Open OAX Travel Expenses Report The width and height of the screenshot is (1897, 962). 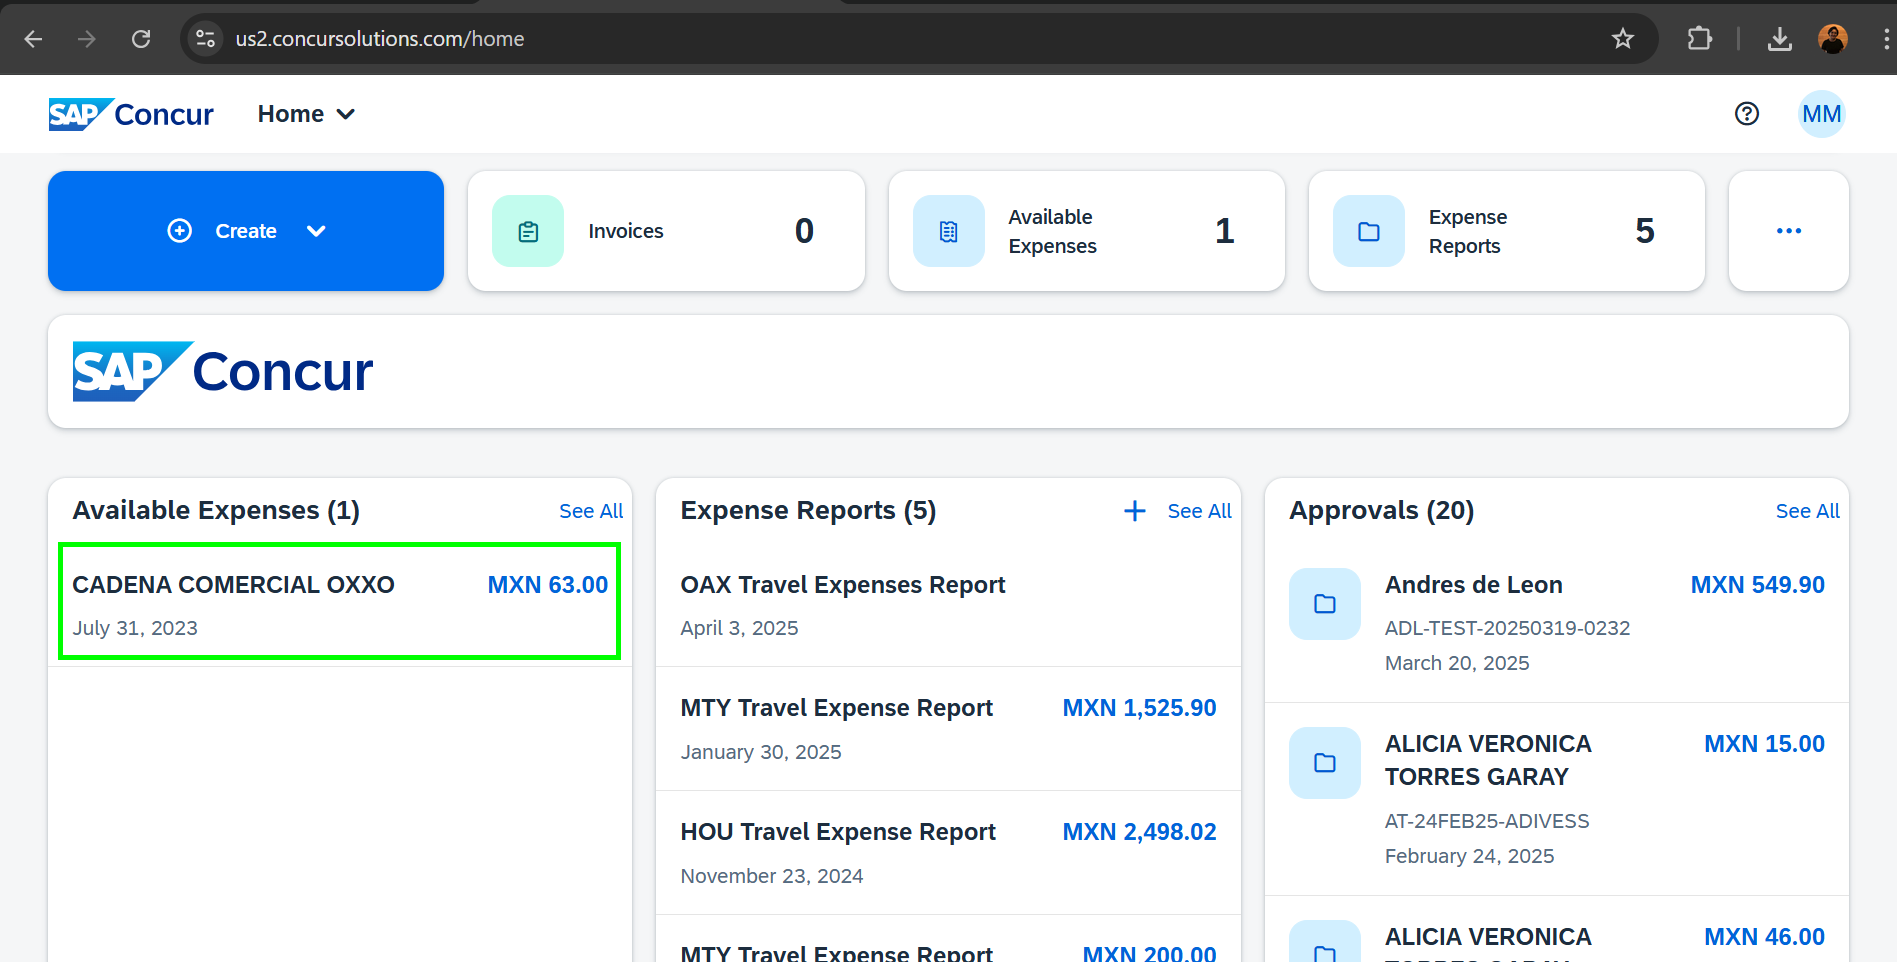click(x=948, y=605)
